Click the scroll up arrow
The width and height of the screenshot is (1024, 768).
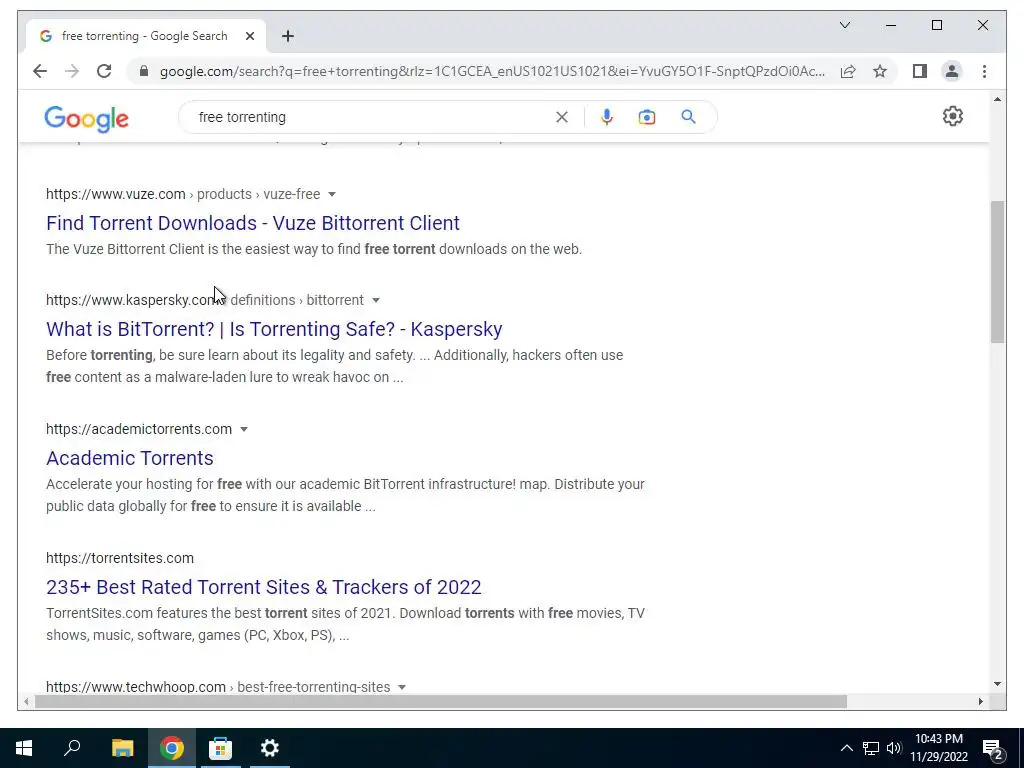coord(997,99)
